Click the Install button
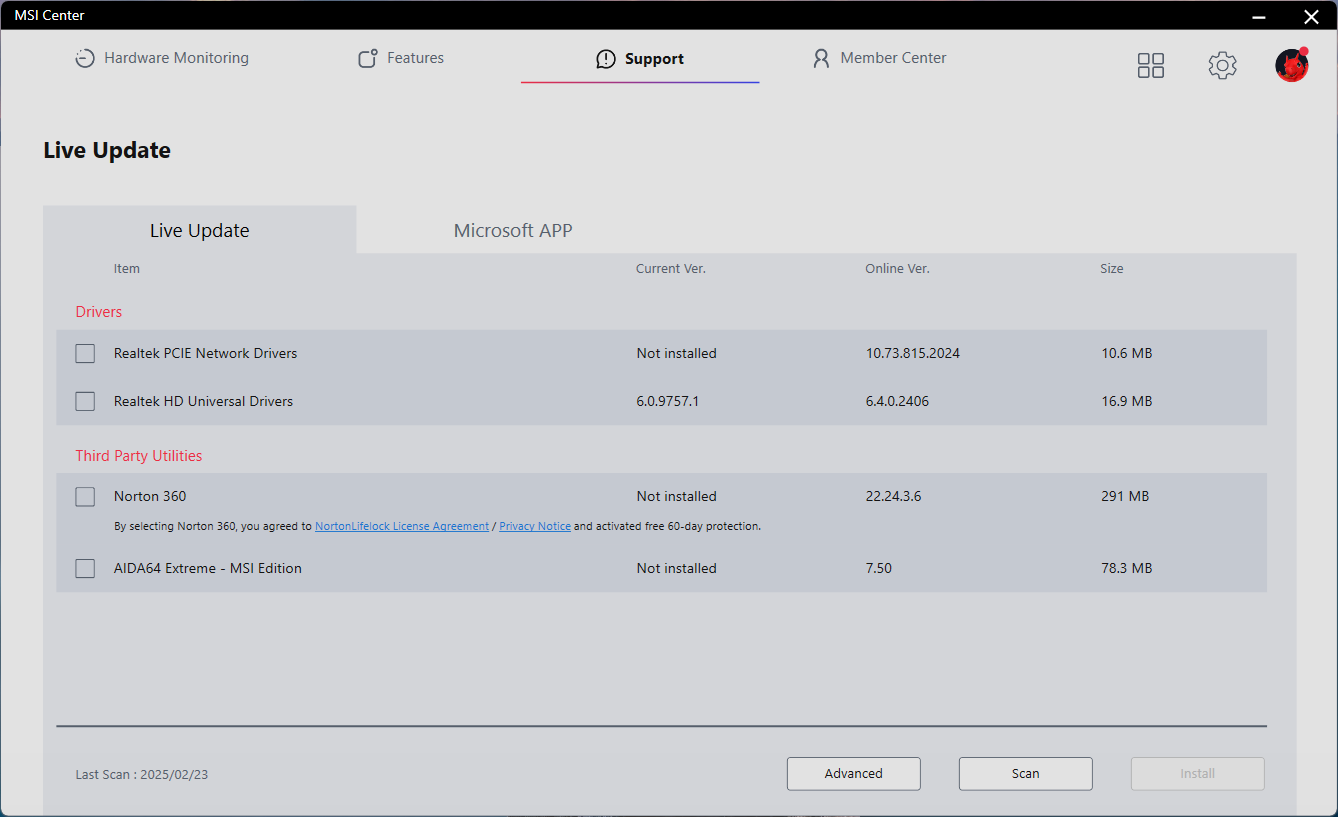 click(1198, 773)
